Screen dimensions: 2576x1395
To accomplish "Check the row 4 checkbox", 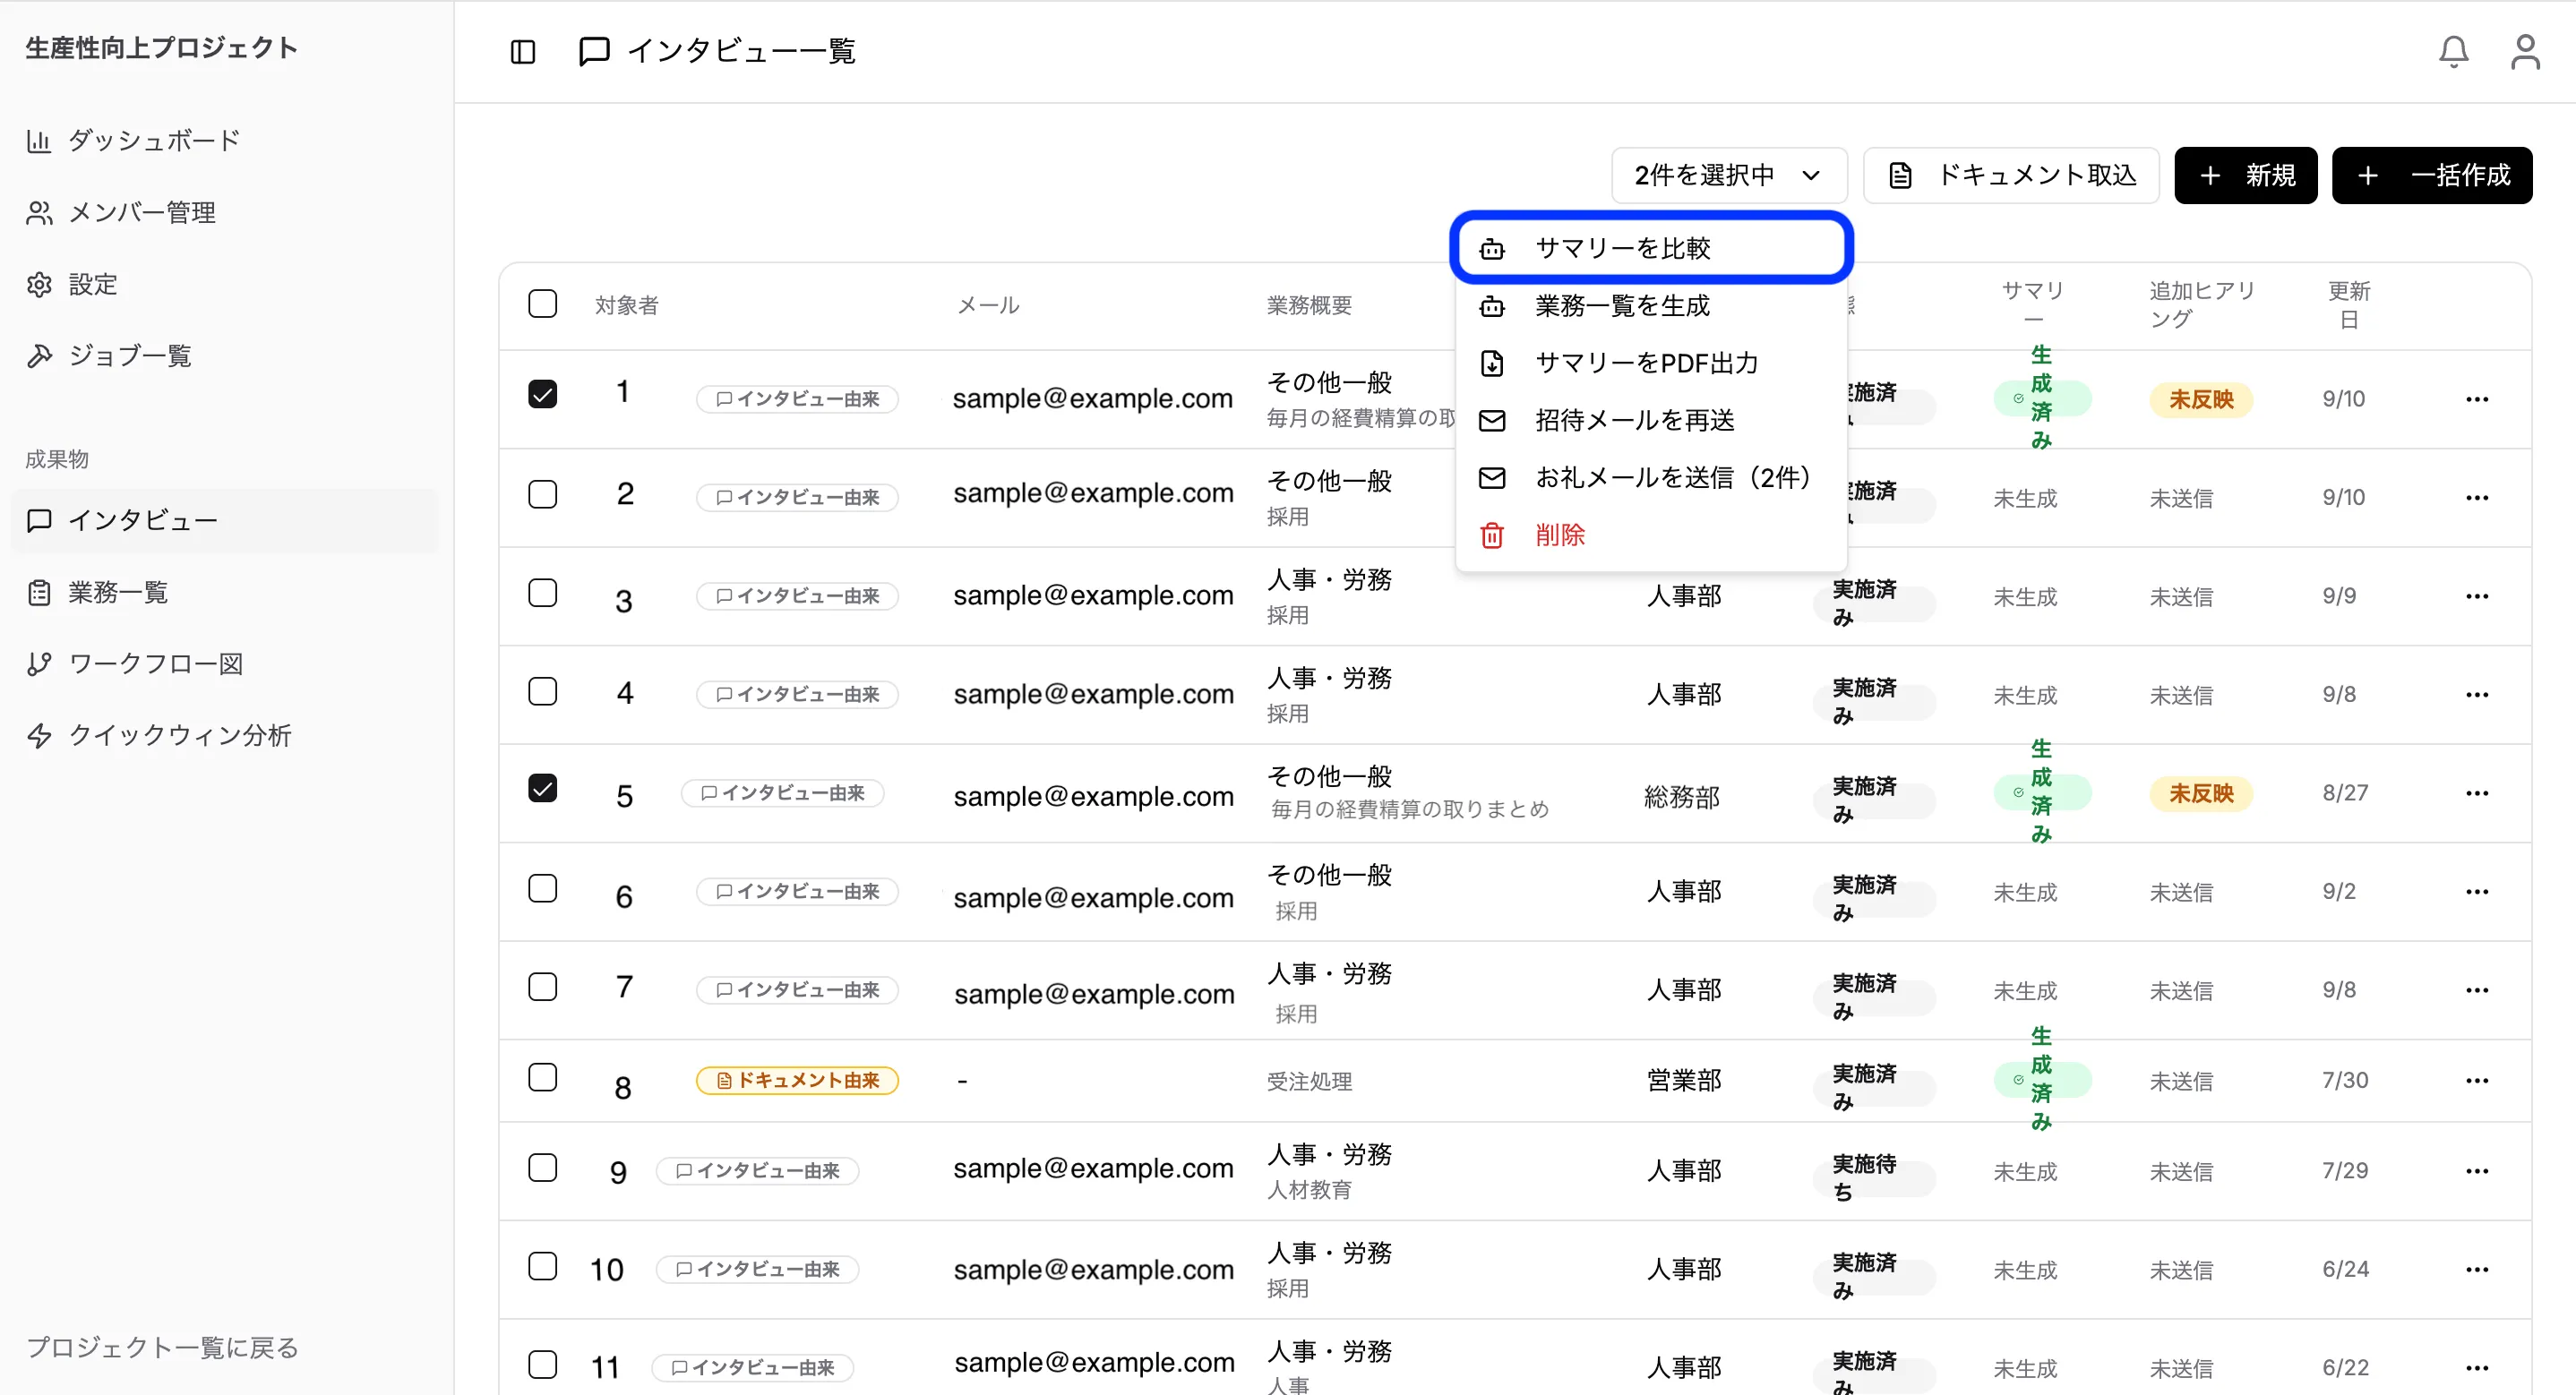I will (542, 692).
